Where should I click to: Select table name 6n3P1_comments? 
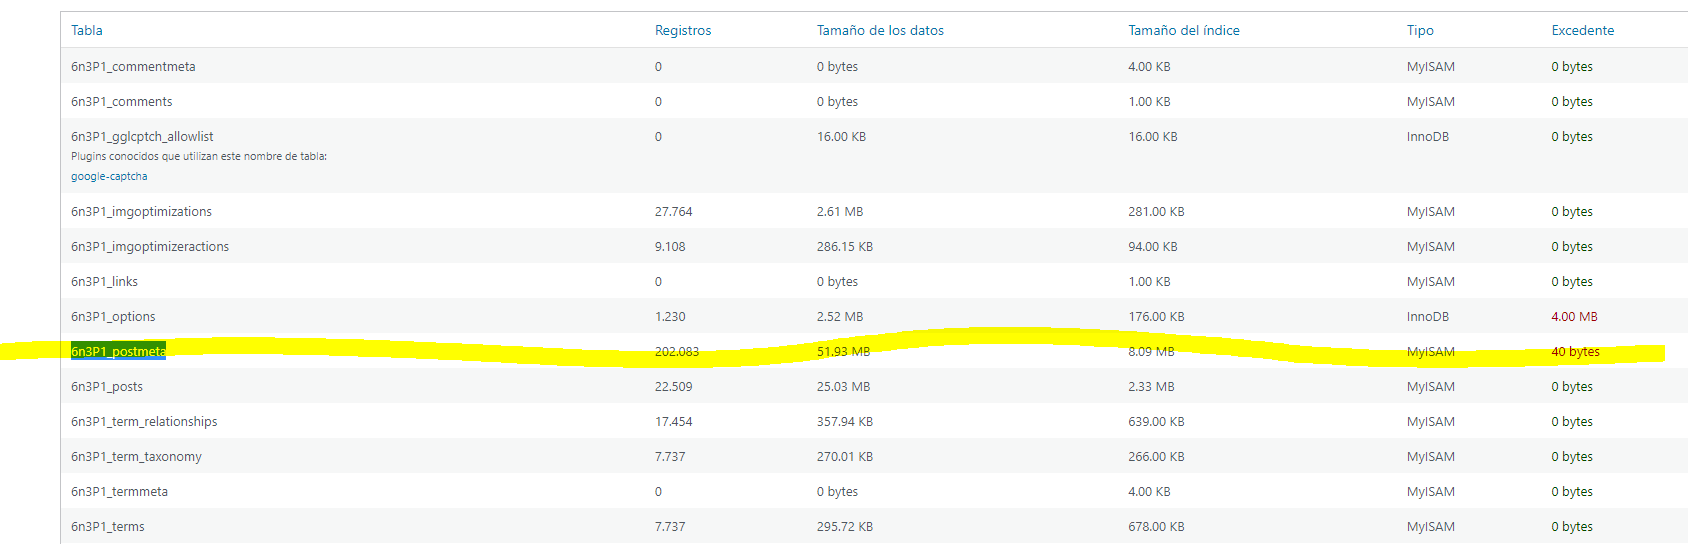121,102
